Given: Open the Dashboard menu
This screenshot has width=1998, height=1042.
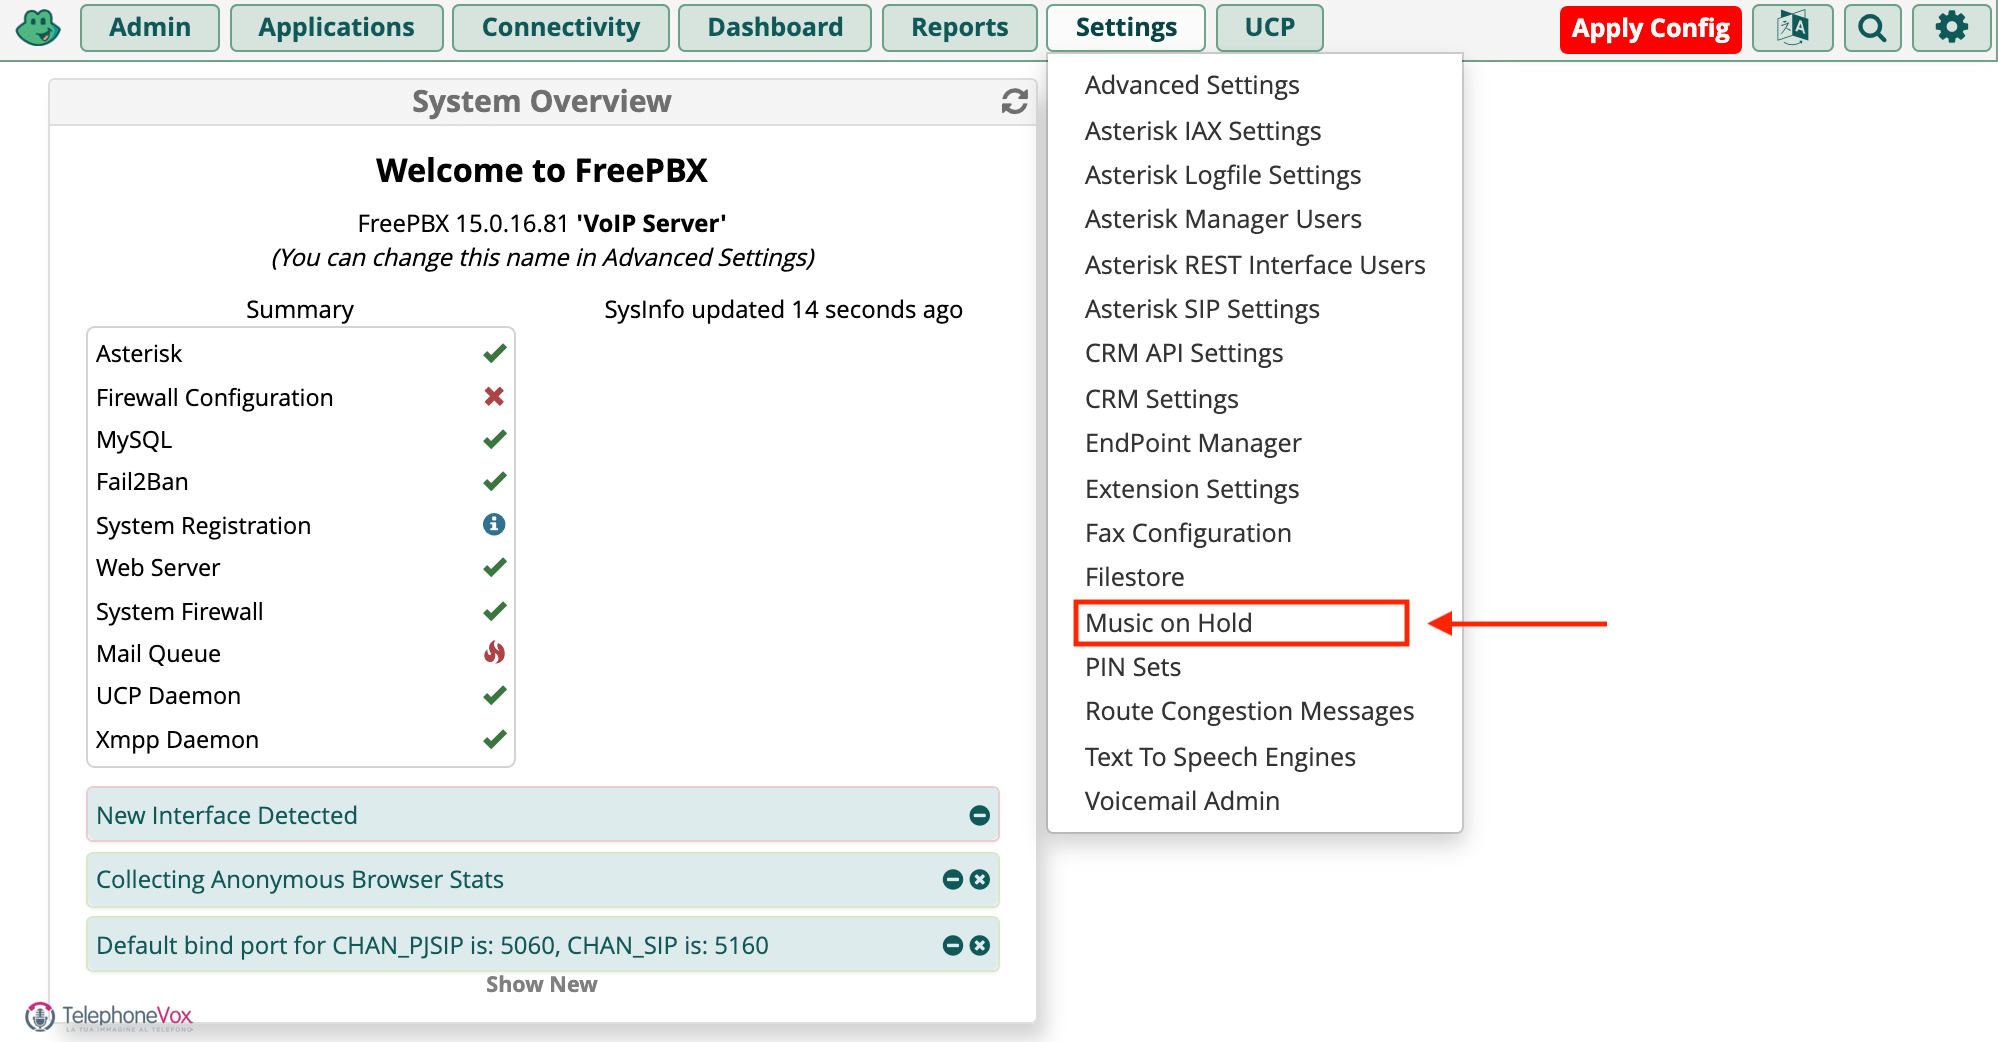Looking at the screenshot, I should click(x=775, y=28).
